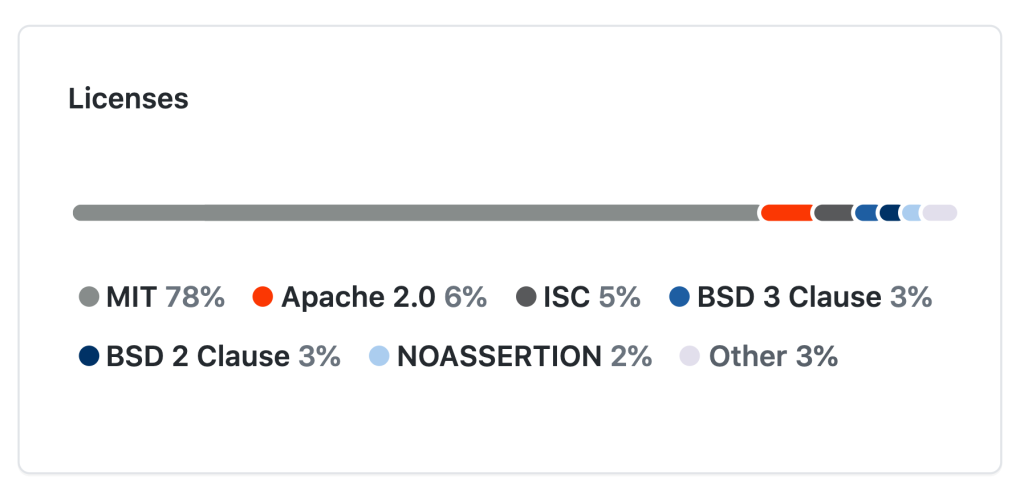Click the blue dot beside BSD 3 Clause

click(679, 297)
